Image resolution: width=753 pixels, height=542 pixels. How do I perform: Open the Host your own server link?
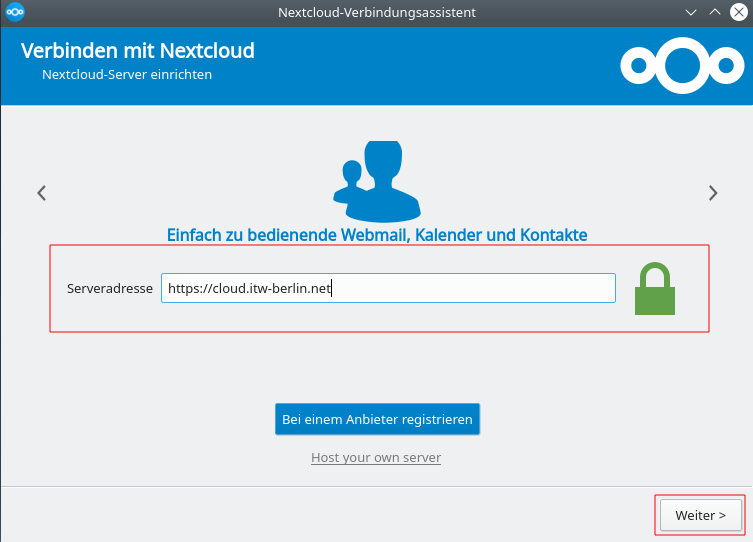click(376, 458)
